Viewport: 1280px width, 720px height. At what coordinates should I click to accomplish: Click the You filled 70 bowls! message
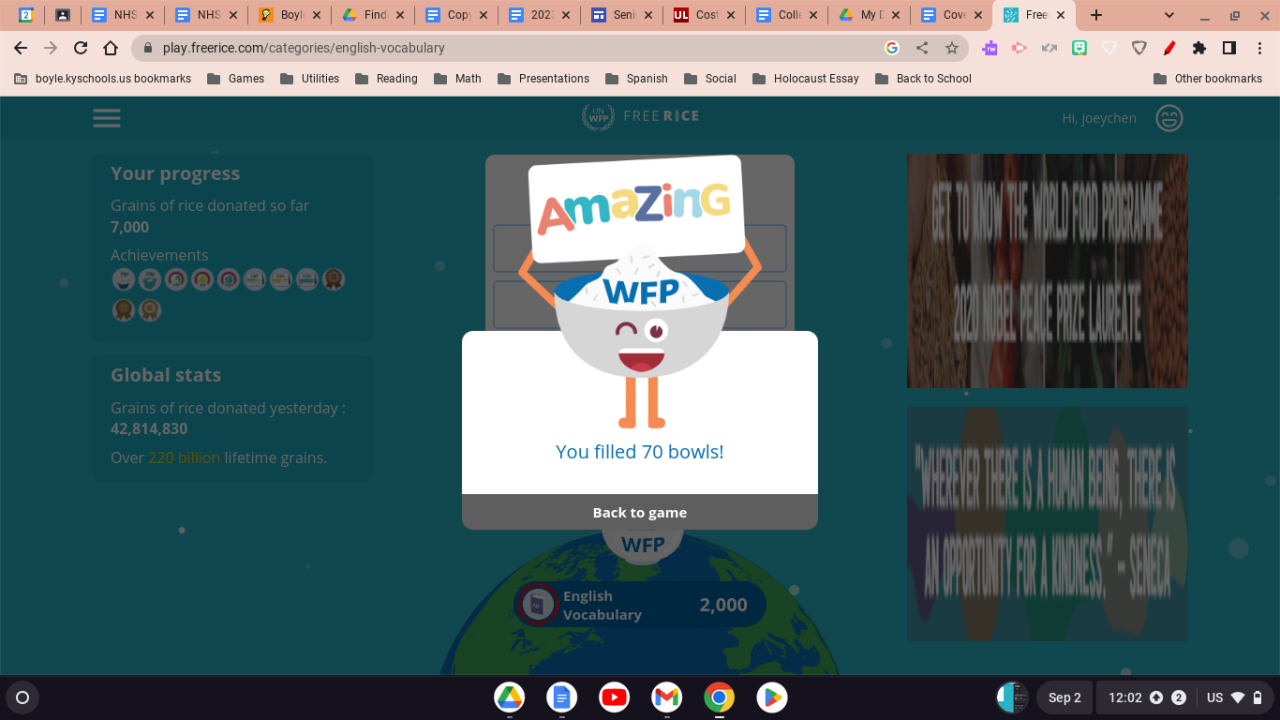tap(640, 452)
